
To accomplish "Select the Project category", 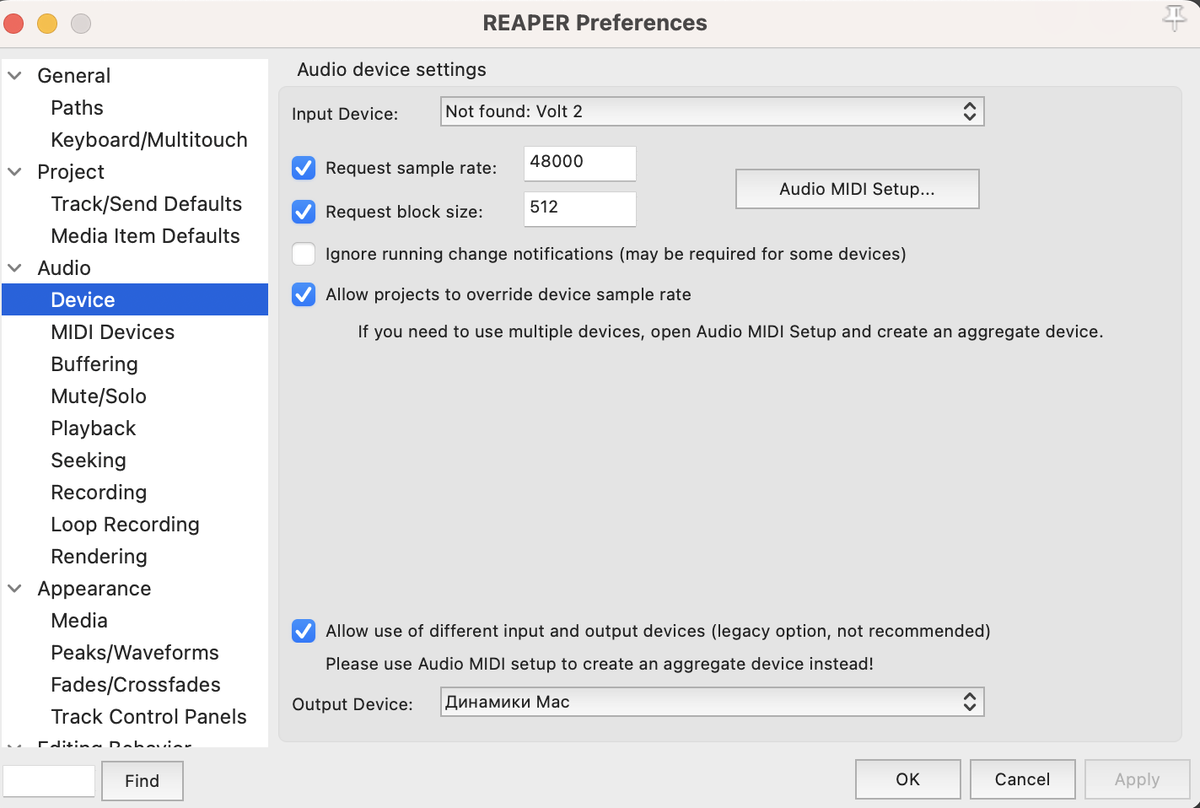I will click(x=71, y=172).
